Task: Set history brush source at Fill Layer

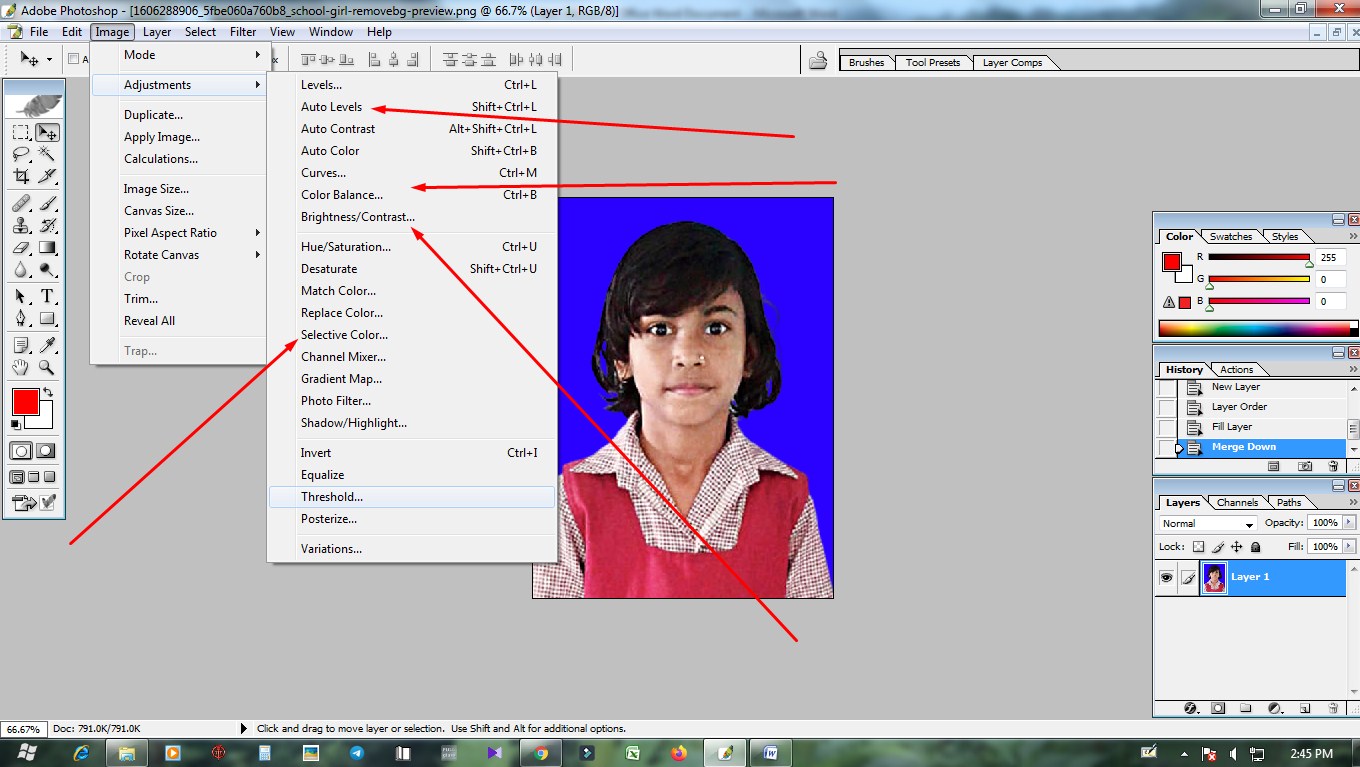Action: tap(1167, 428)
